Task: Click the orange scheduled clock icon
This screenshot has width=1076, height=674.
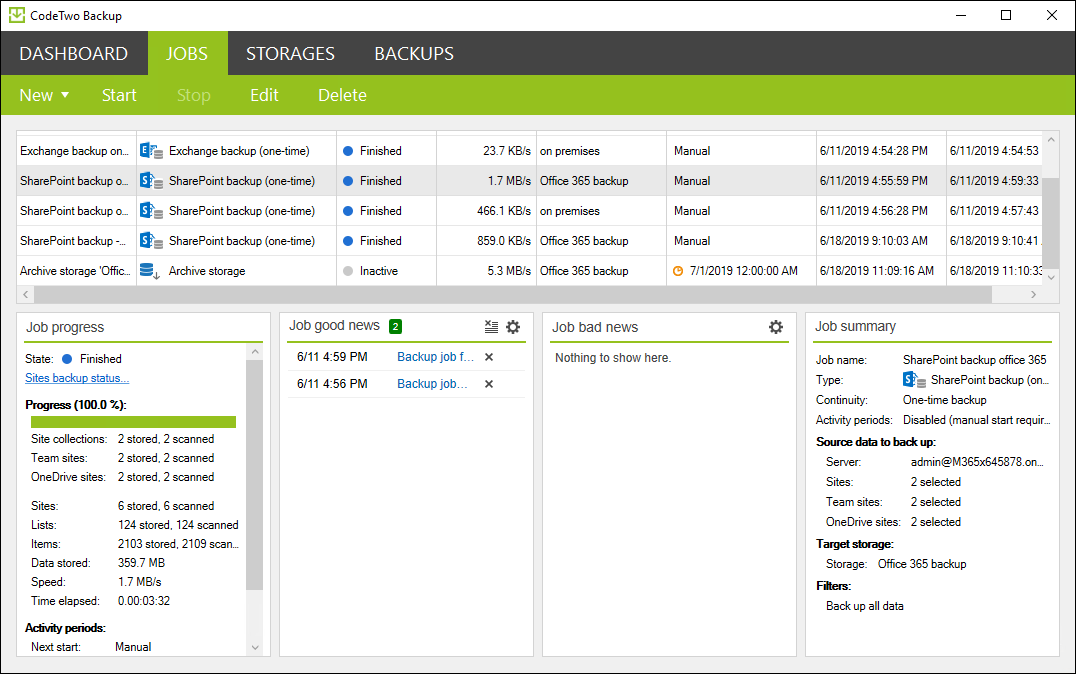Action: point(678,271)
